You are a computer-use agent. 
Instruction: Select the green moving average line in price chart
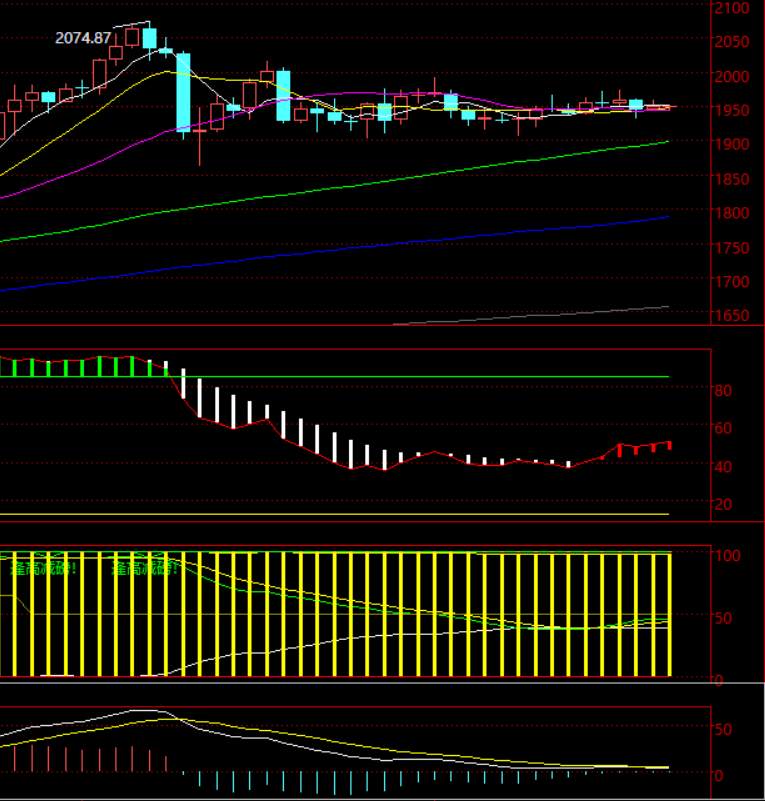(x=334, y=186)
